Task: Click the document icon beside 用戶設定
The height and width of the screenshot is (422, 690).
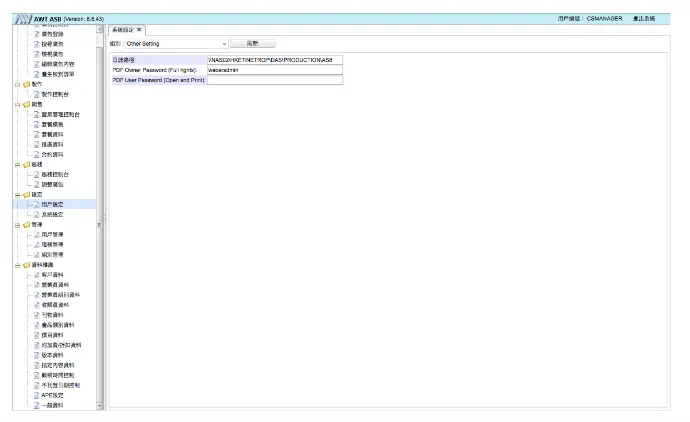Action: [36, 204]
